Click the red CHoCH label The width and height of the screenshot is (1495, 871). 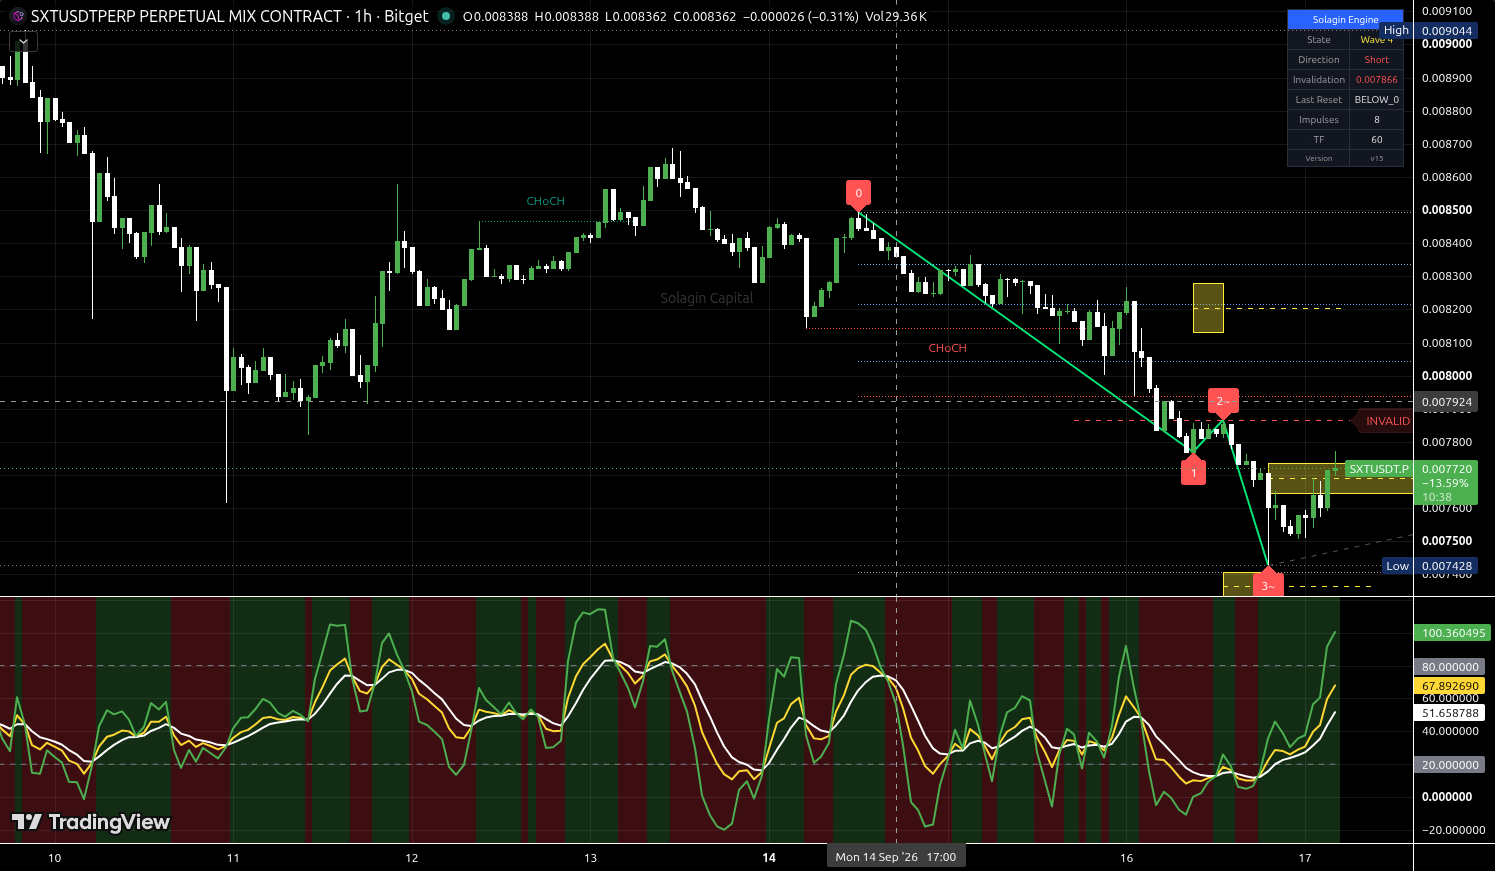click(x=947, y=348)
